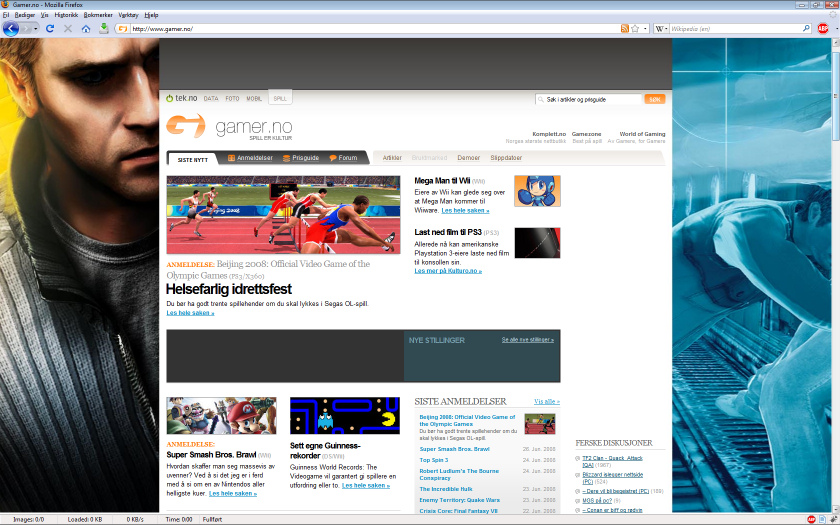Viewport: 840px width, 525px height.
Task: Bookmark this page with the star icon
Action: 635,29
